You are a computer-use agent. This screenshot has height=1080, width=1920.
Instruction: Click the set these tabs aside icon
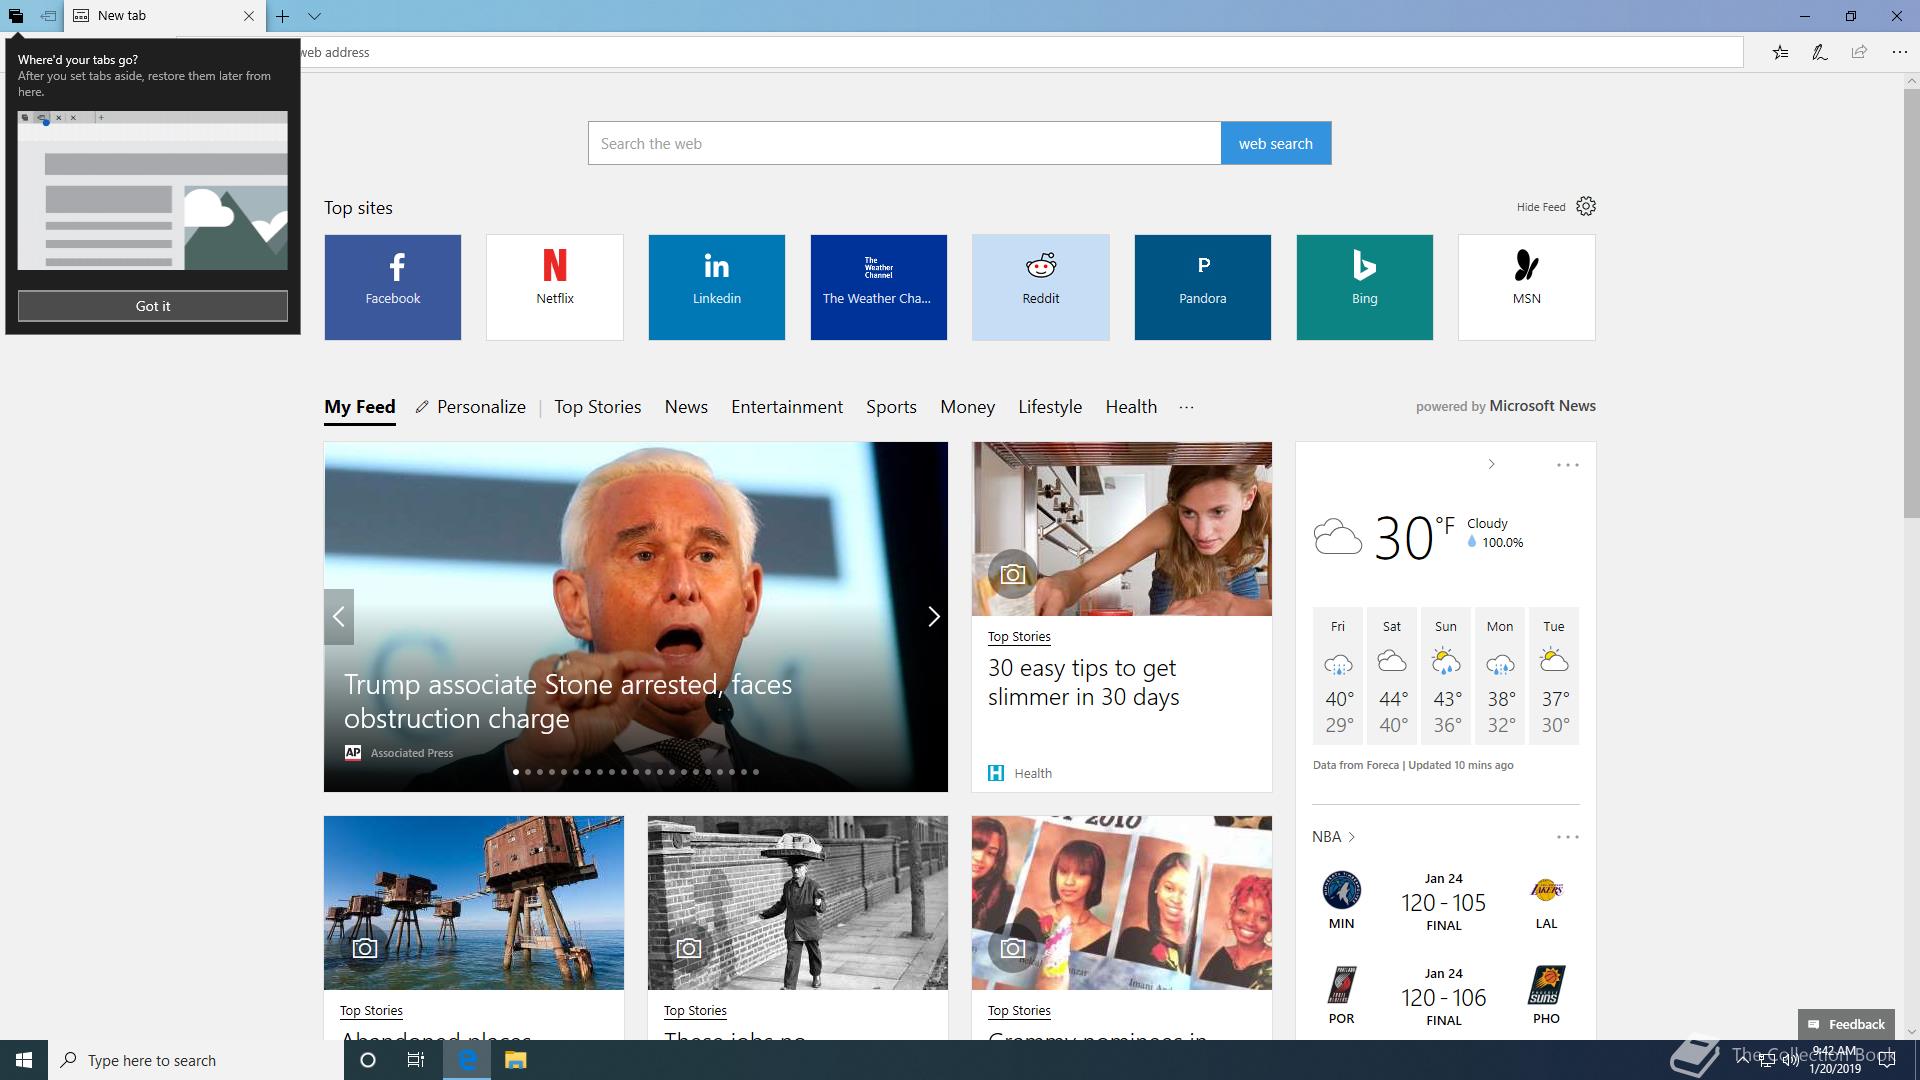(48, 16)
